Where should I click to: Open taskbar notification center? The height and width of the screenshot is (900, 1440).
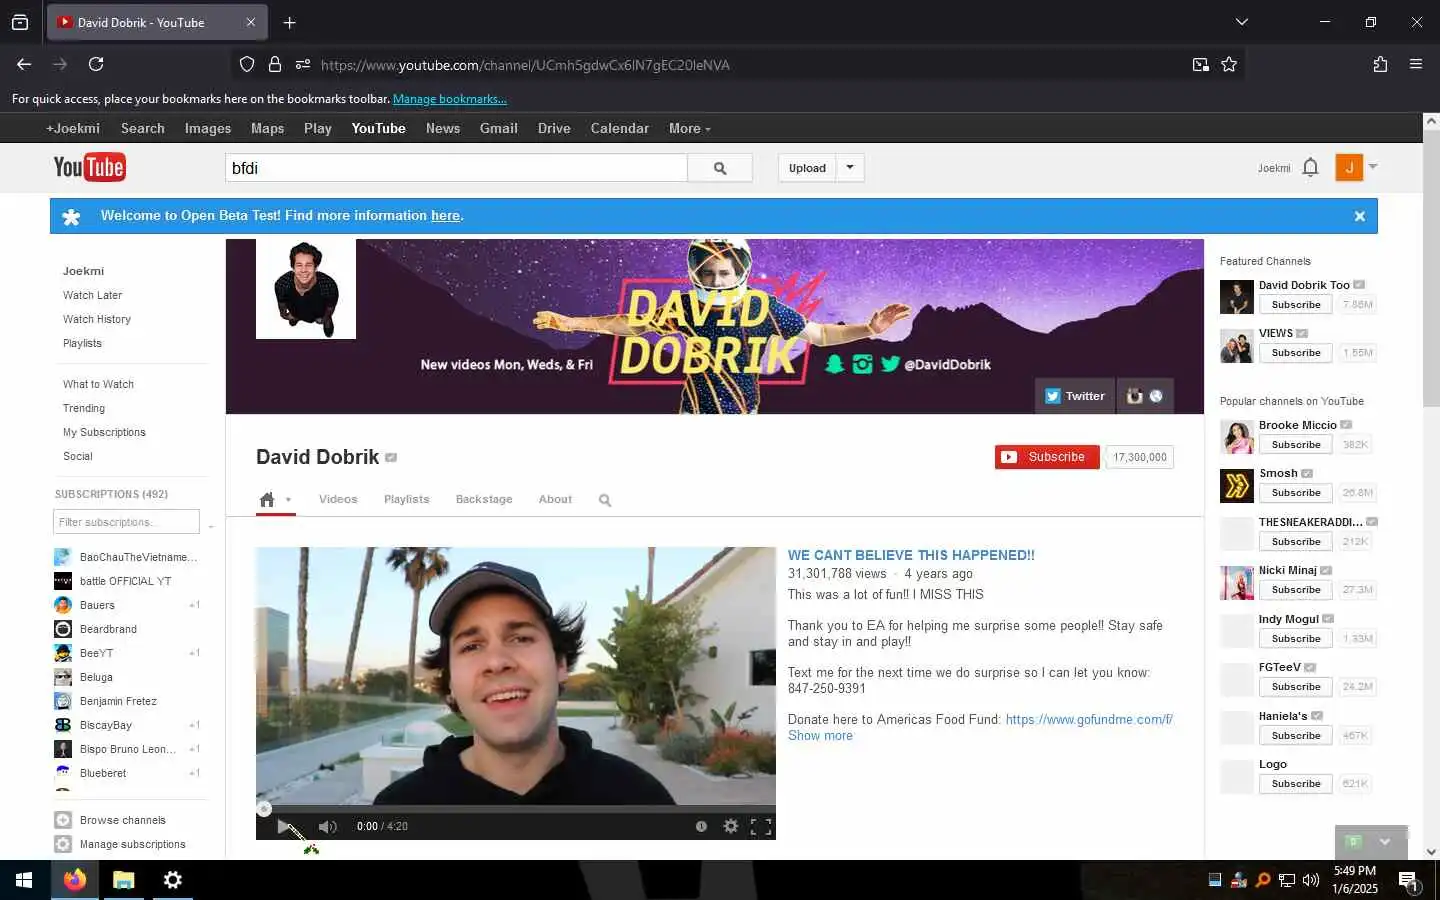1409,881
